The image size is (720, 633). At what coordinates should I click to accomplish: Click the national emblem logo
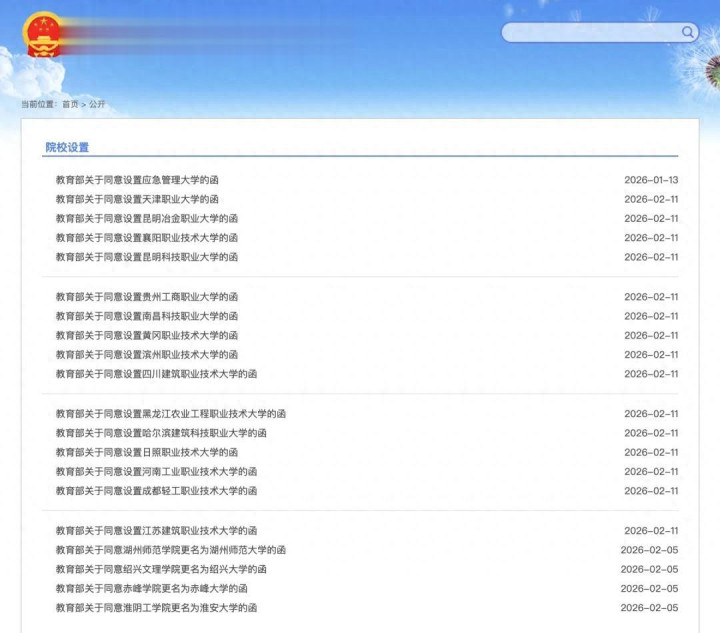tap(42, 35)
